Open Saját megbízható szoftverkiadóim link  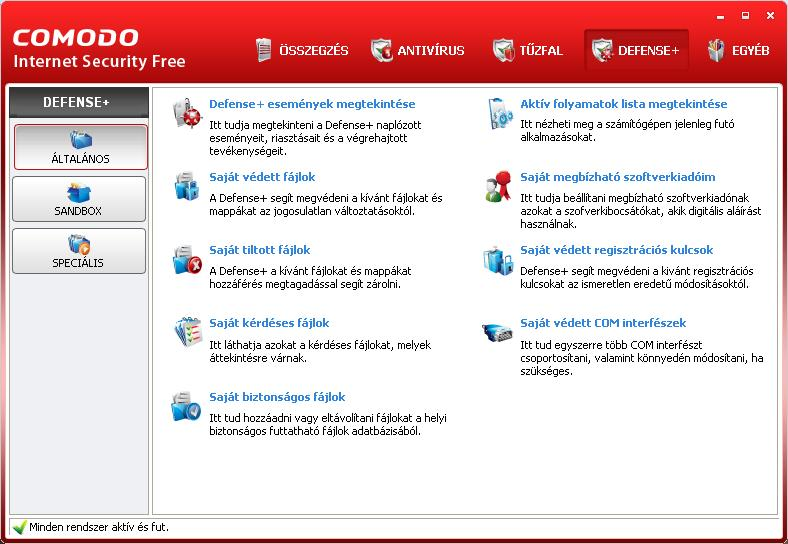[618, 177]
